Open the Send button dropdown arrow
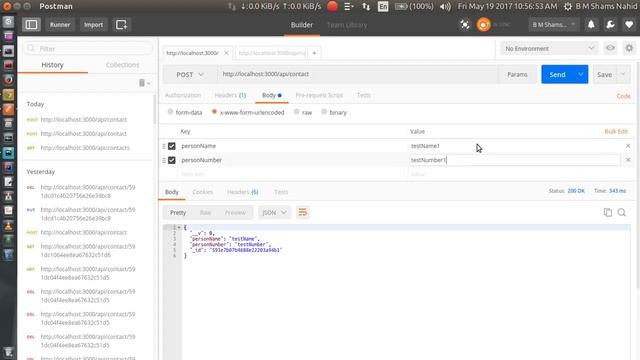Screen dimensions: 640x360 (x=580, y=74)
